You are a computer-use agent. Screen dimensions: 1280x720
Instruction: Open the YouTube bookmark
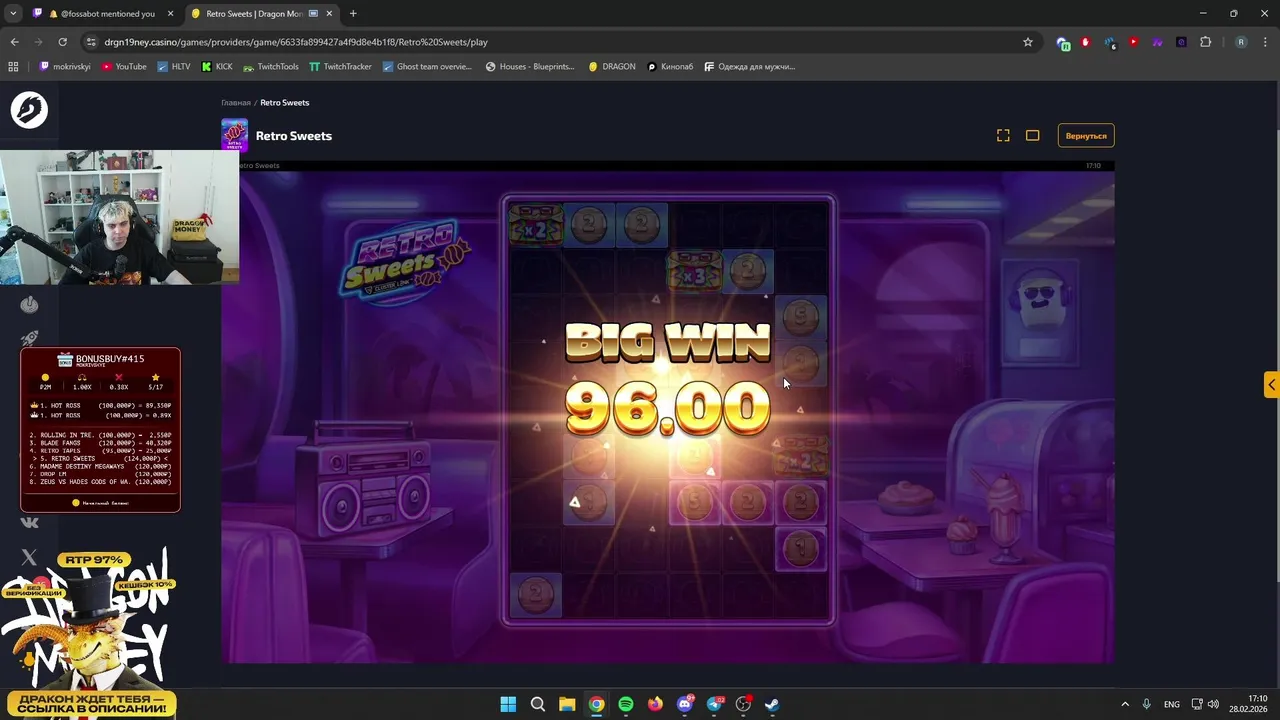point(124,67)
